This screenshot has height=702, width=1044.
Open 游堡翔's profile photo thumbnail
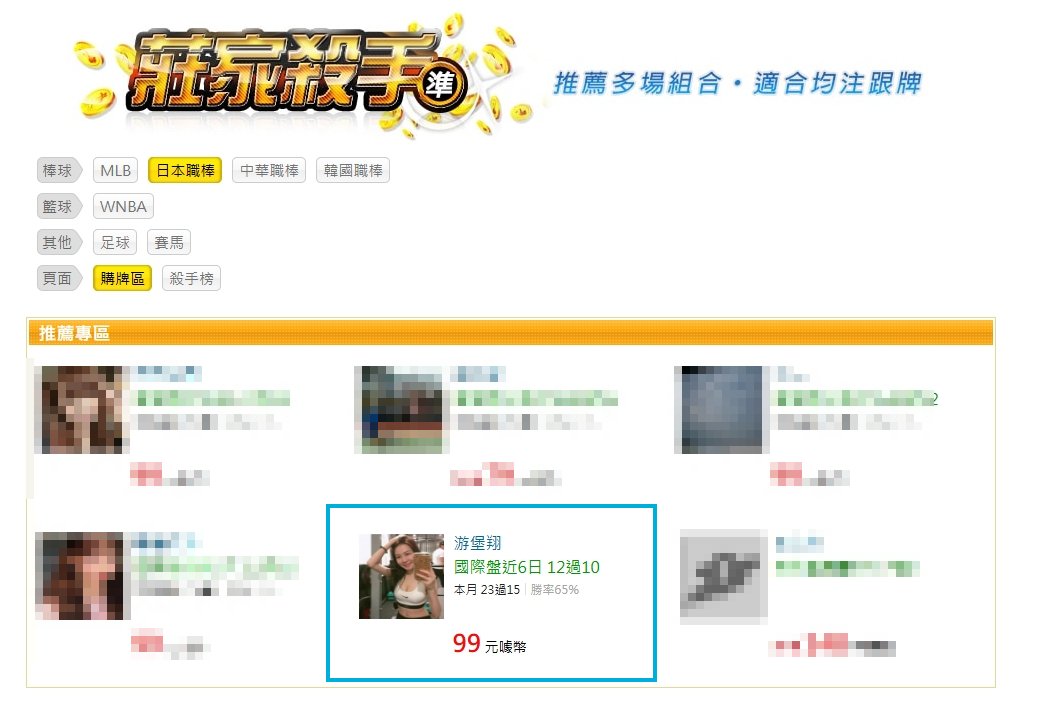(x=401, y=576)
